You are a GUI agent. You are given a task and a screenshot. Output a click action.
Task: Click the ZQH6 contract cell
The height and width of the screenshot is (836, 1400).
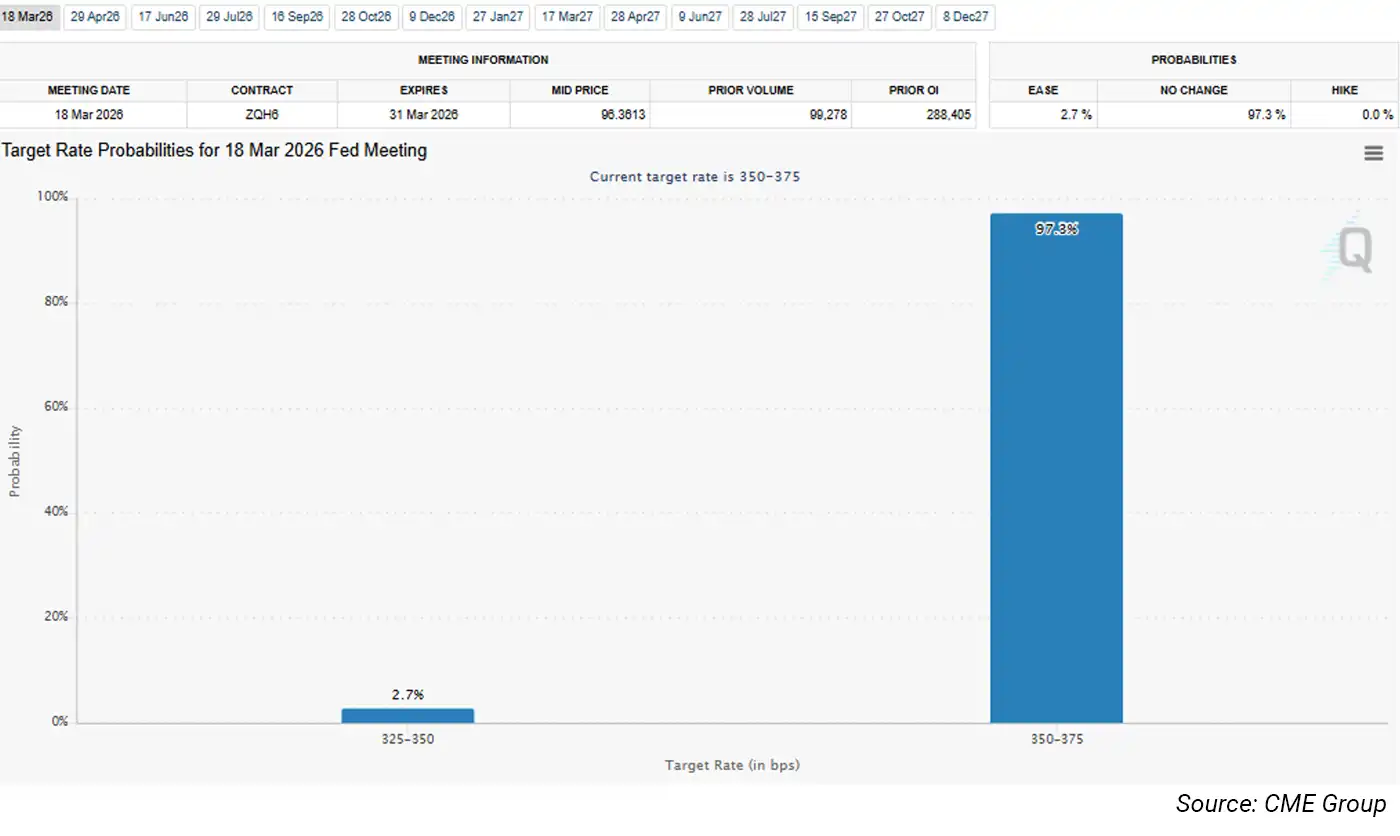pos(260,114)
